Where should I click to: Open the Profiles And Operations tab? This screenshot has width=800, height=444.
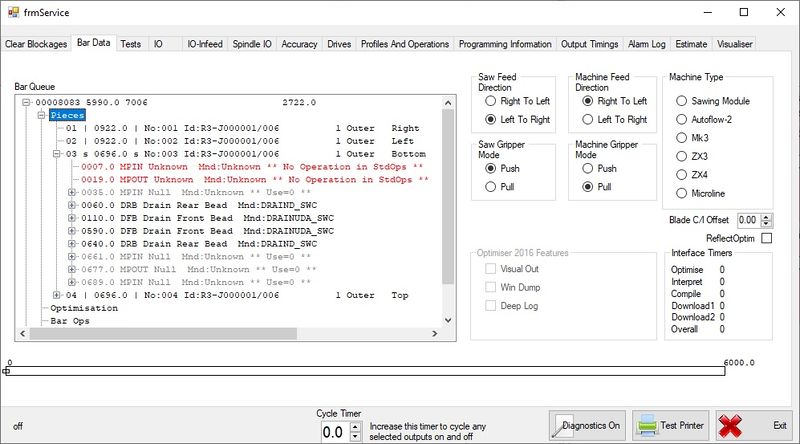(405, 44)
